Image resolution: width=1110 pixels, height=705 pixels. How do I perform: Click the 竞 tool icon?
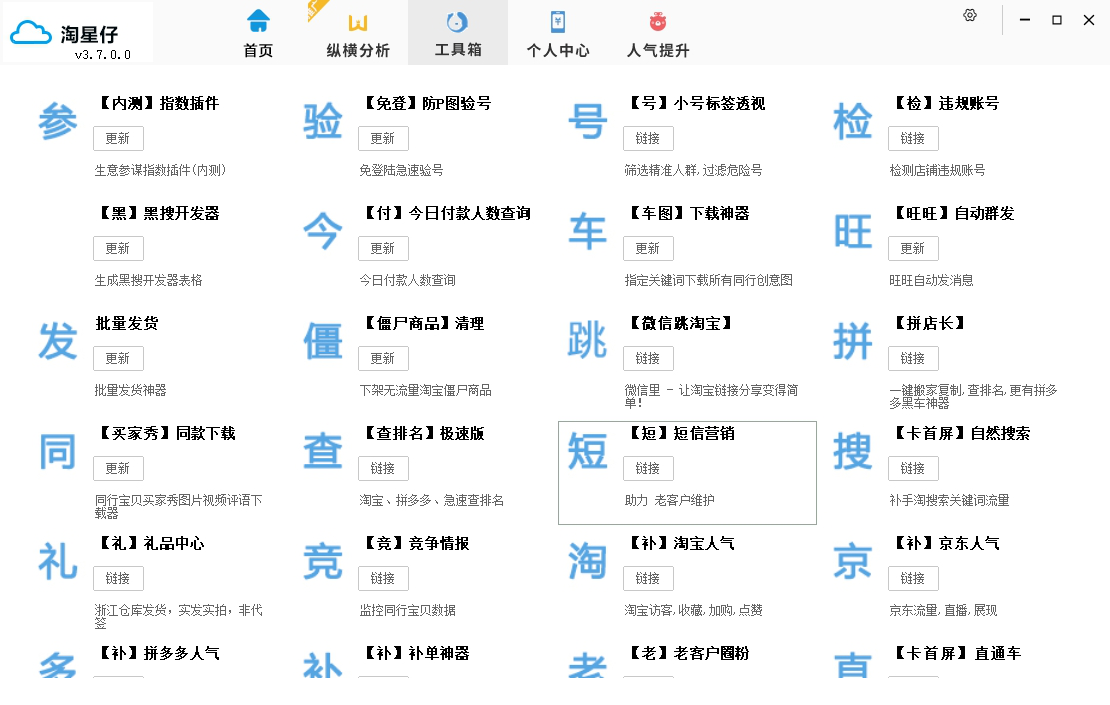(x=323, y=561)
